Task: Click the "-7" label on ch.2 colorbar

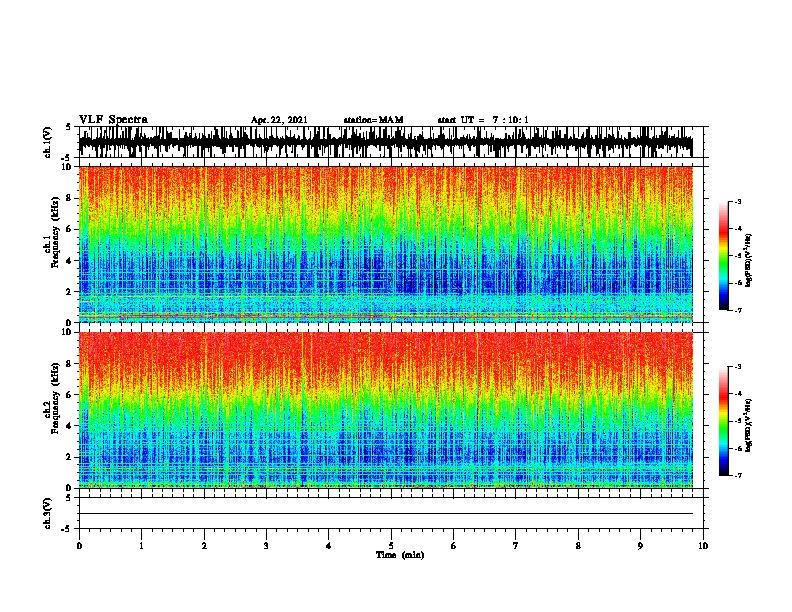Action: coord(738,476)
